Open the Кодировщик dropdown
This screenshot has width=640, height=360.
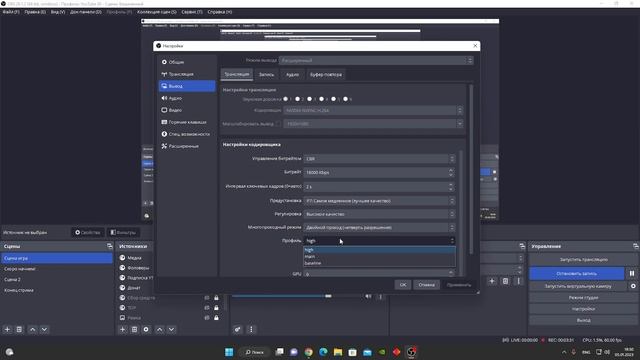coord(373,111)
